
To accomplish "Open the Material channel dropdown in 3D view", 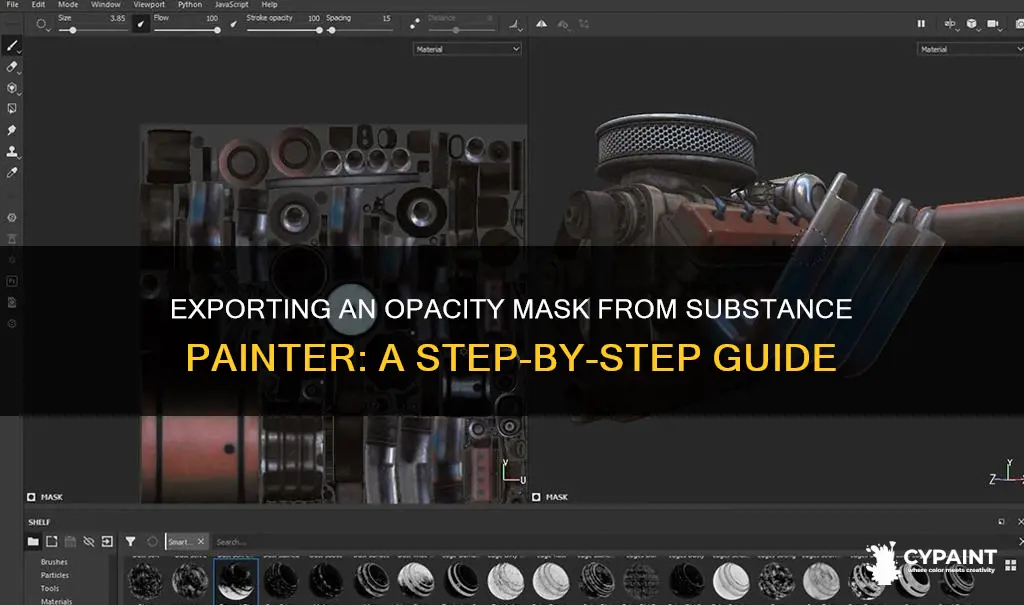I will tap(970, 49).
